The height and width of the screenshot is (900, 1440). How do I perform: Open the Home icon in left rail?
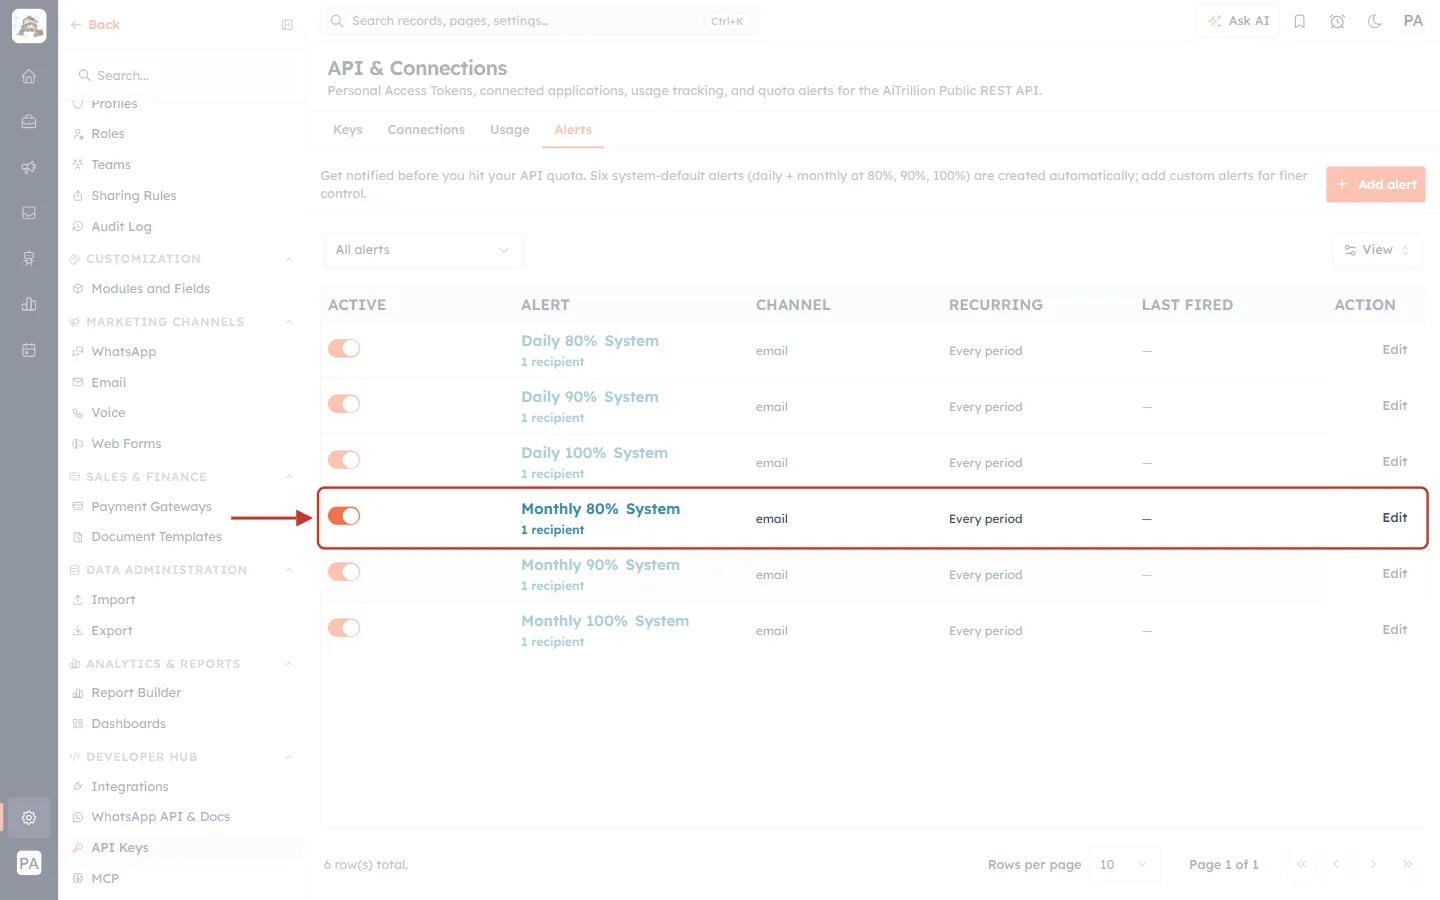point(29,76)
